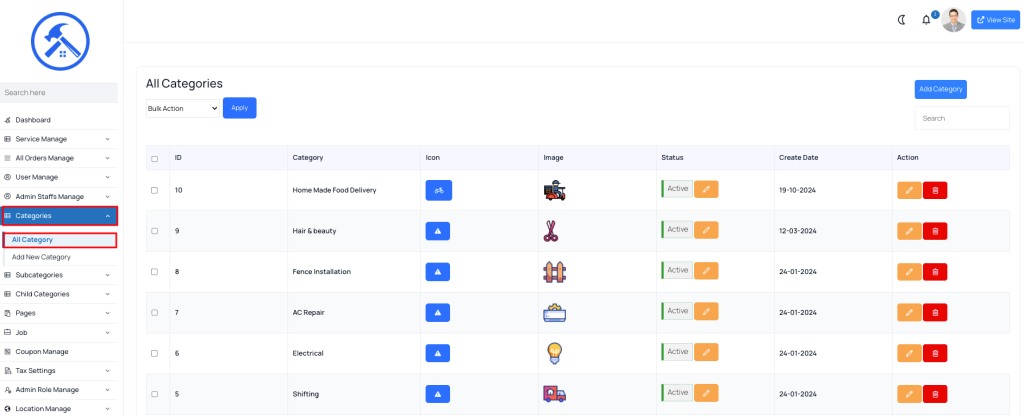The image size is (1024, 416).
Task: Check the box for category ID 6
Action: pos(154,353)
